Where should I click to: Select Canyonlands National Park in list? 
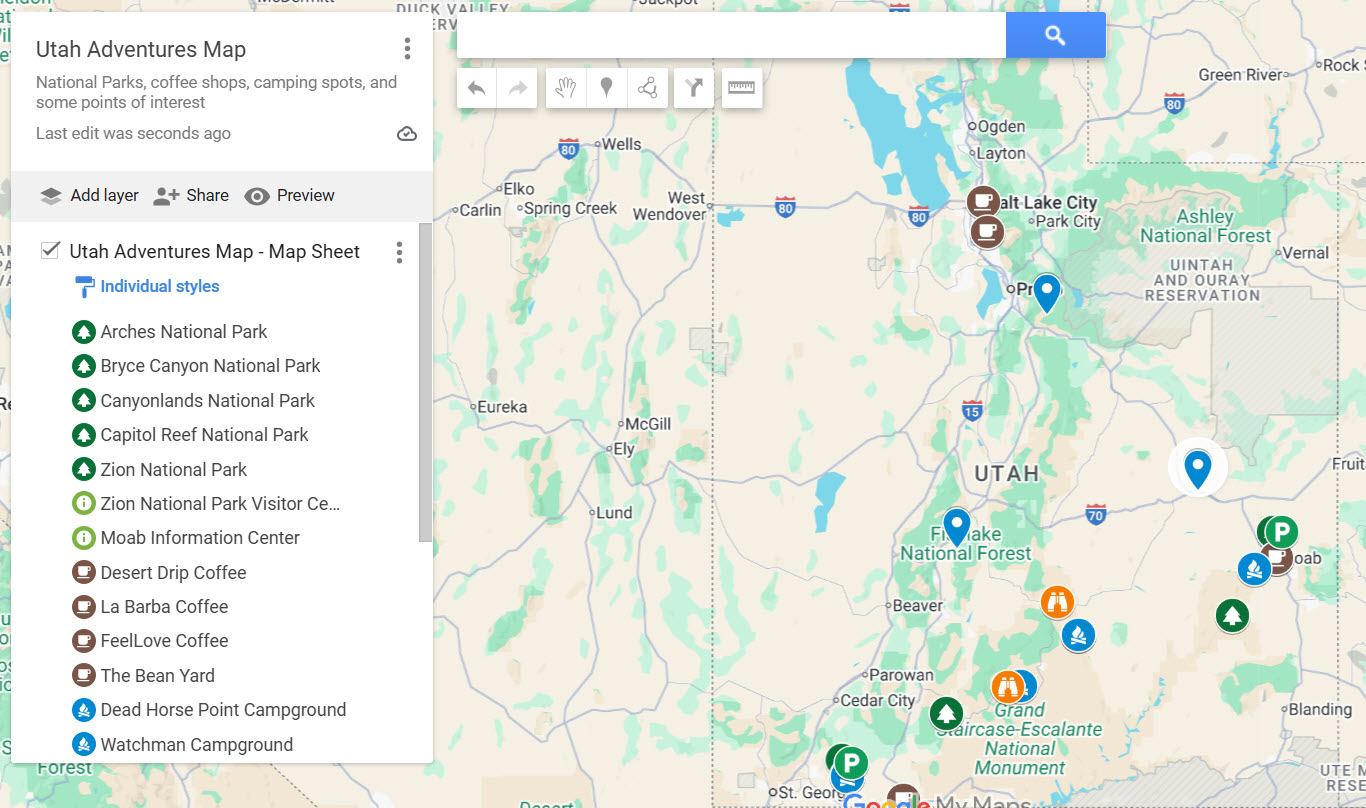coord(207,401)
